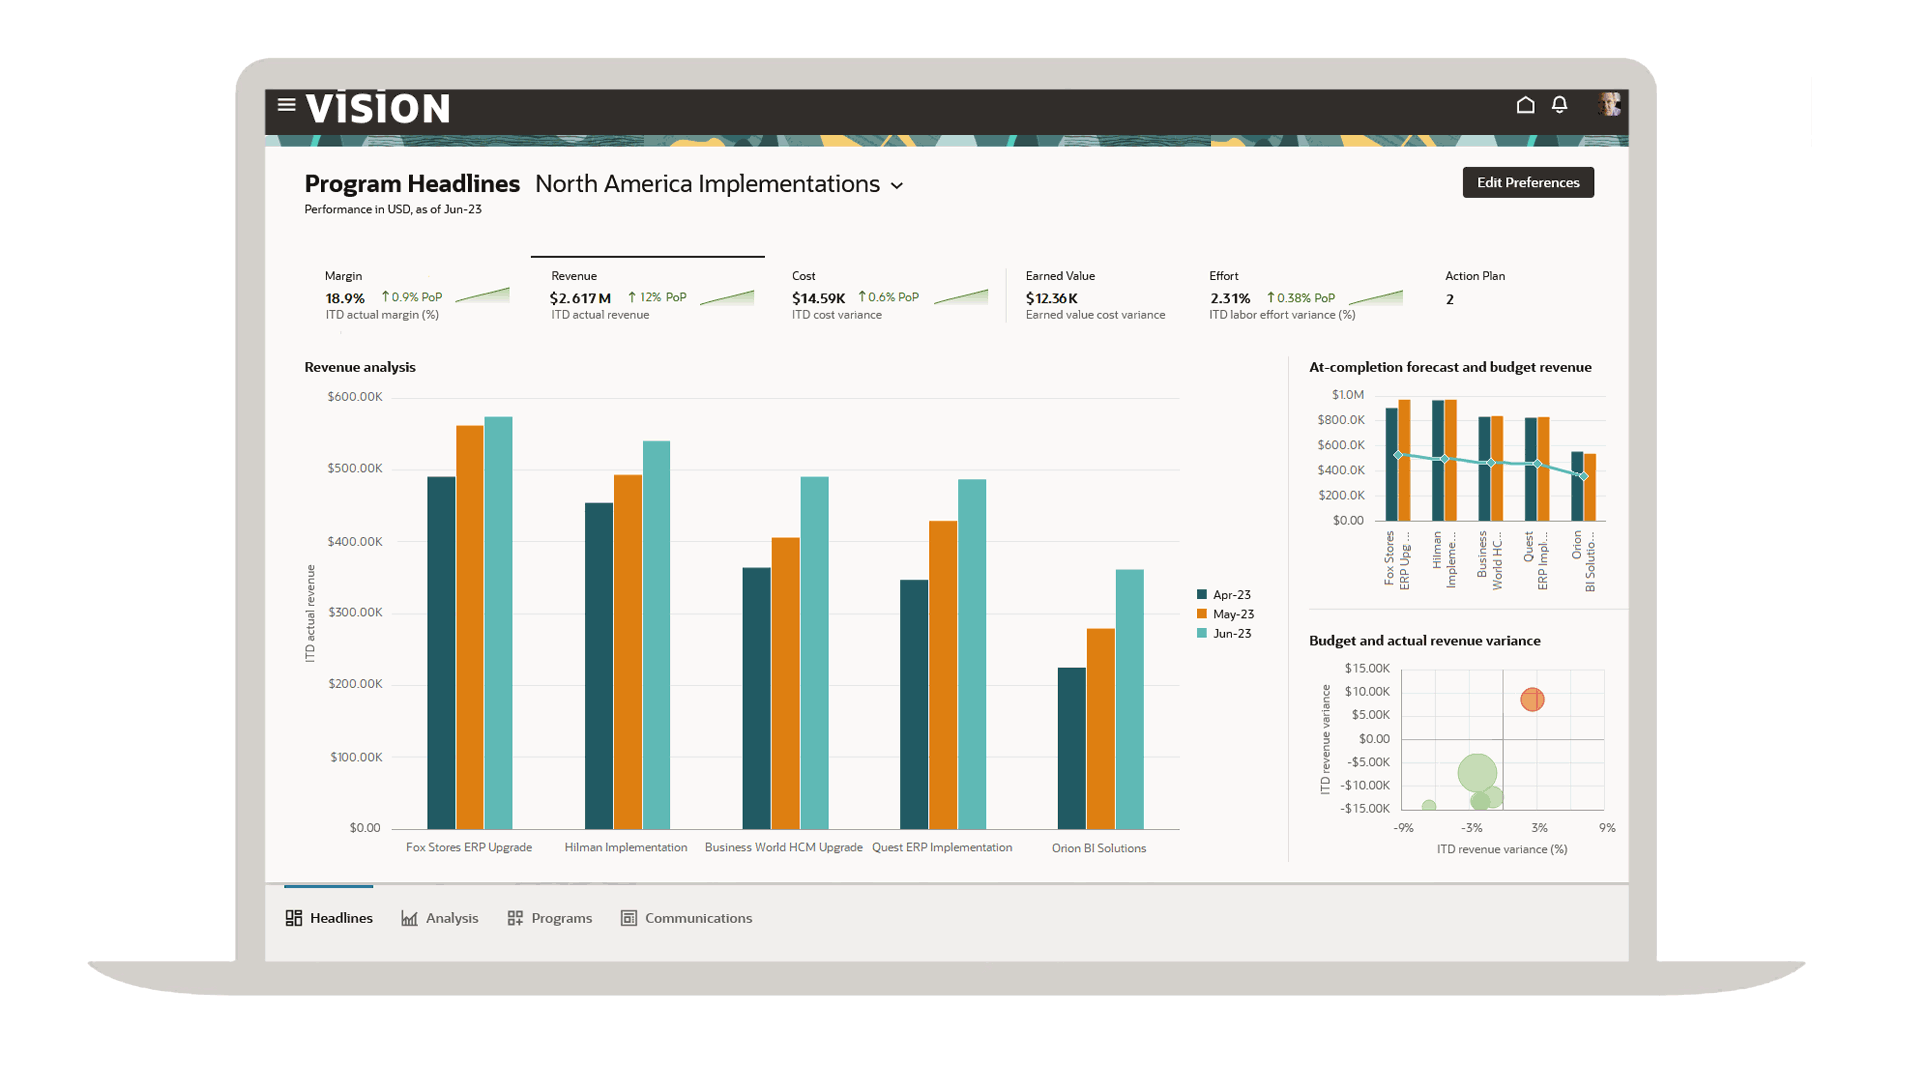The width and height of the screenshot is (1920, 1084).
Task: Click the Vision logo
Action: tap(378, 108)
